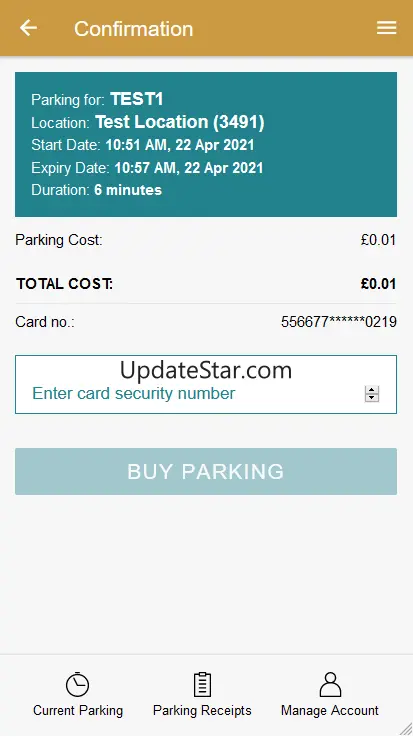The width and height of the screenshot is (413, 737).
Task: Tap the Manage Account person icon
Action: click(330, 685)
